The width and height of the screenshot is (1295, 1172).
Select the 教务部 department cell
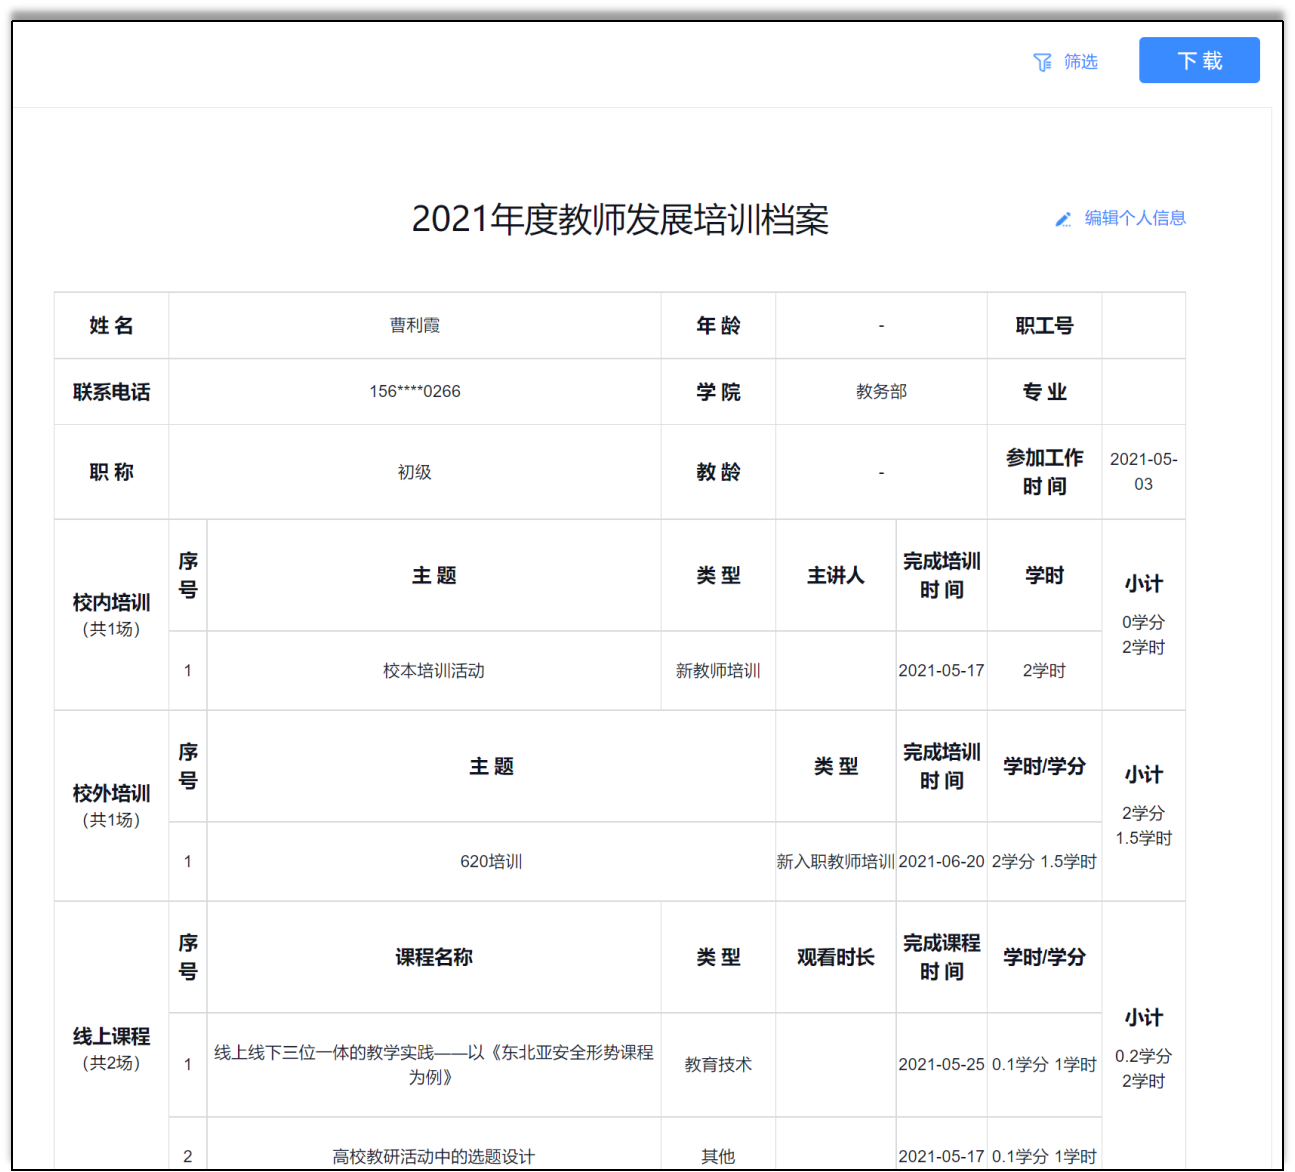tap(880, 391)
